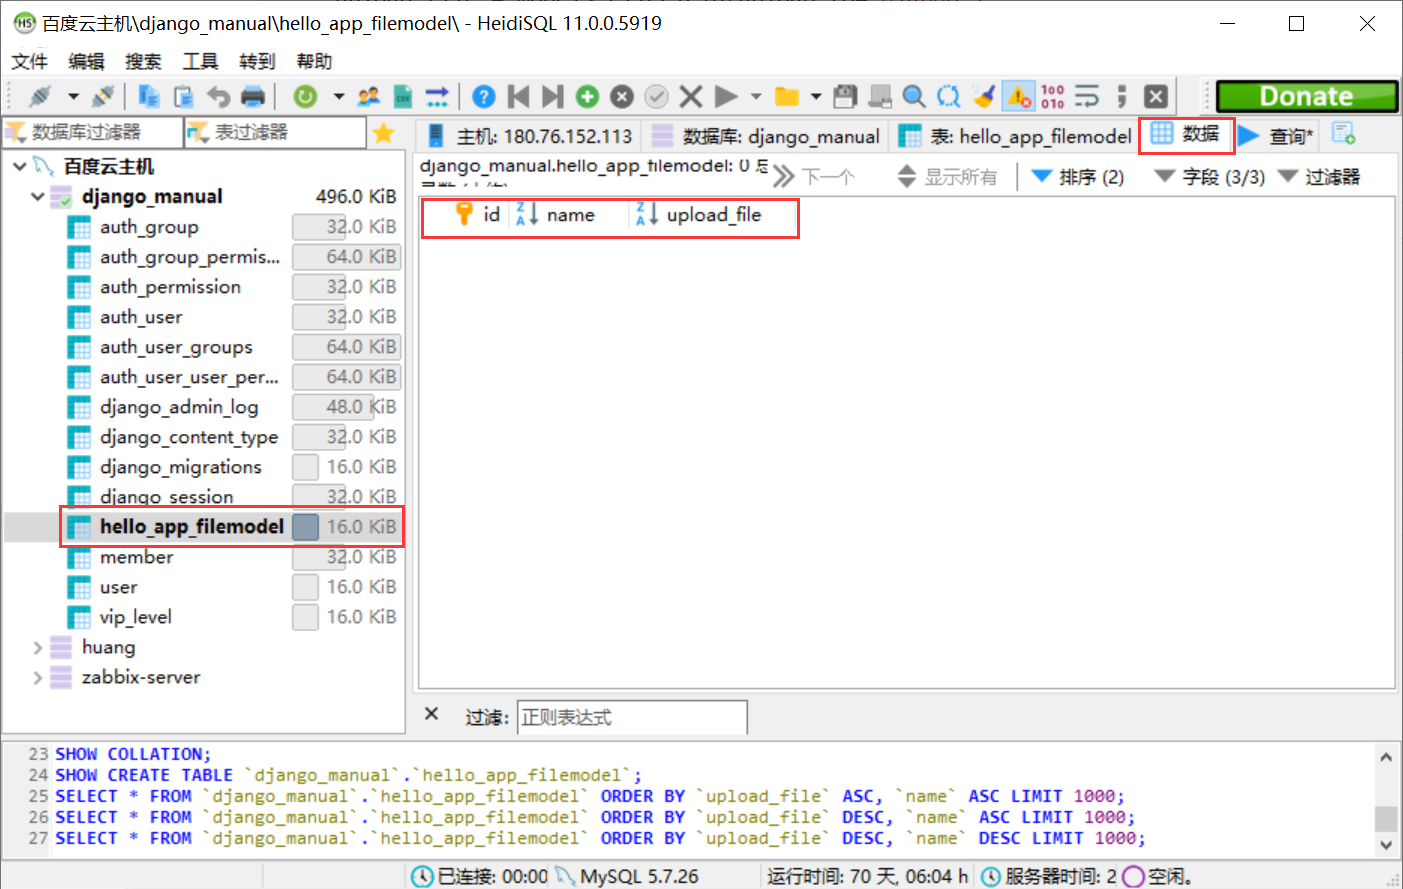Viewport: 1403px width, 889px height.
Task: Sort by the upload_file column header
Action: coord(713,215)
